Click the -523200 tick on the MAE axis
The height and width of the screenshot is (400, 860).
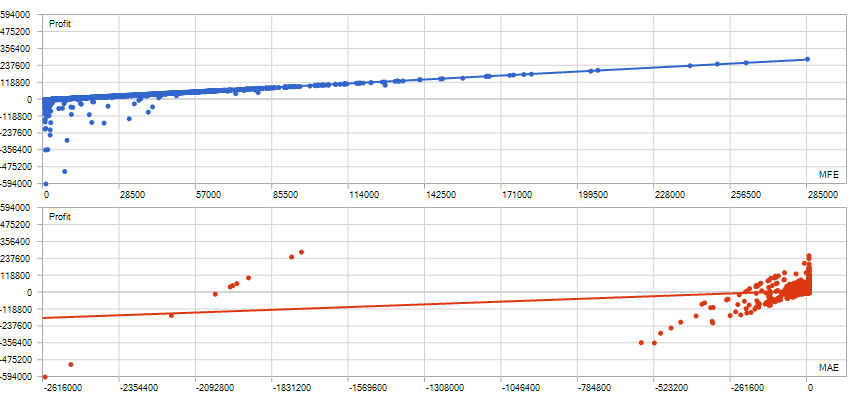pos(669,388)
